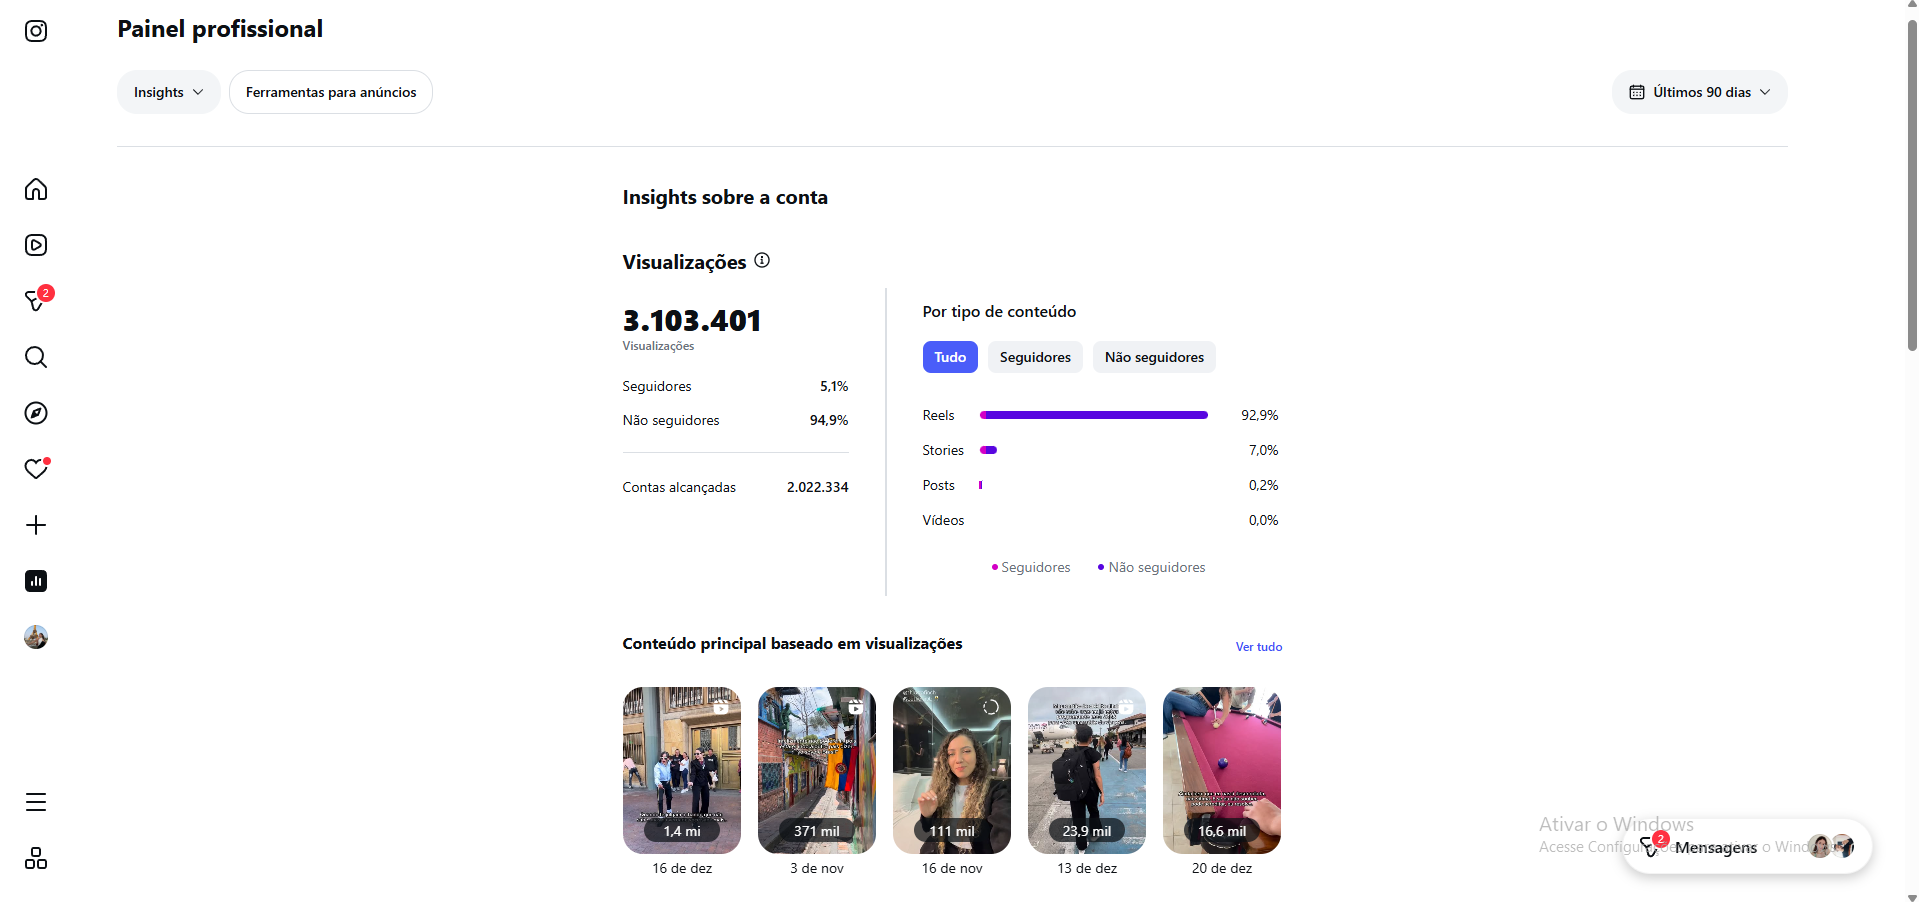
Task: Open the professional dashboard chart icon
Action: tap(36, 581)
